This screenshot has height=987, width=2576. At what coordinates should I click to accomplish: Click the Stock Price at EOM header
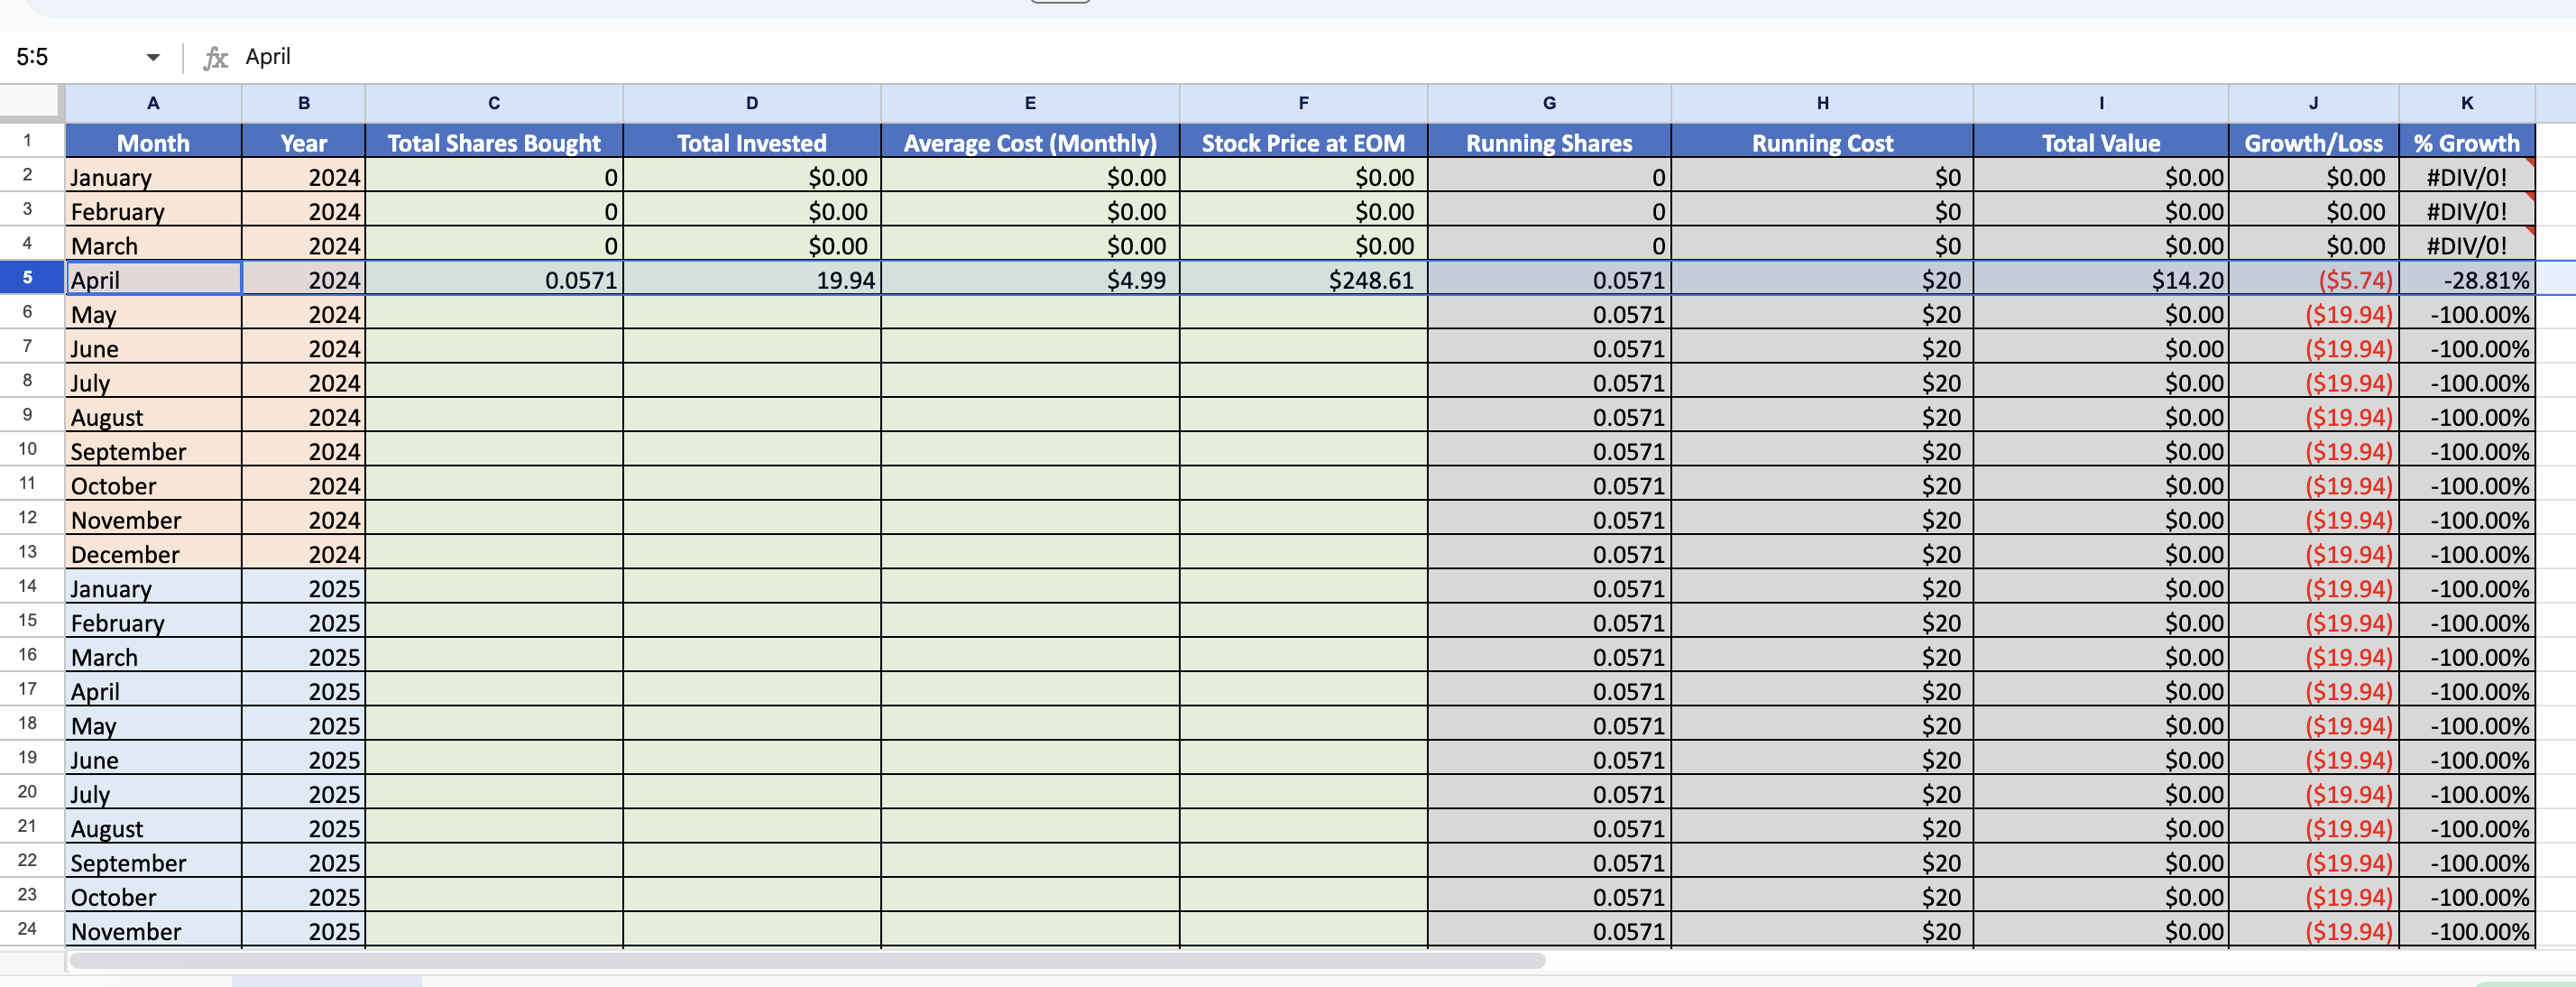point(1302,143)
